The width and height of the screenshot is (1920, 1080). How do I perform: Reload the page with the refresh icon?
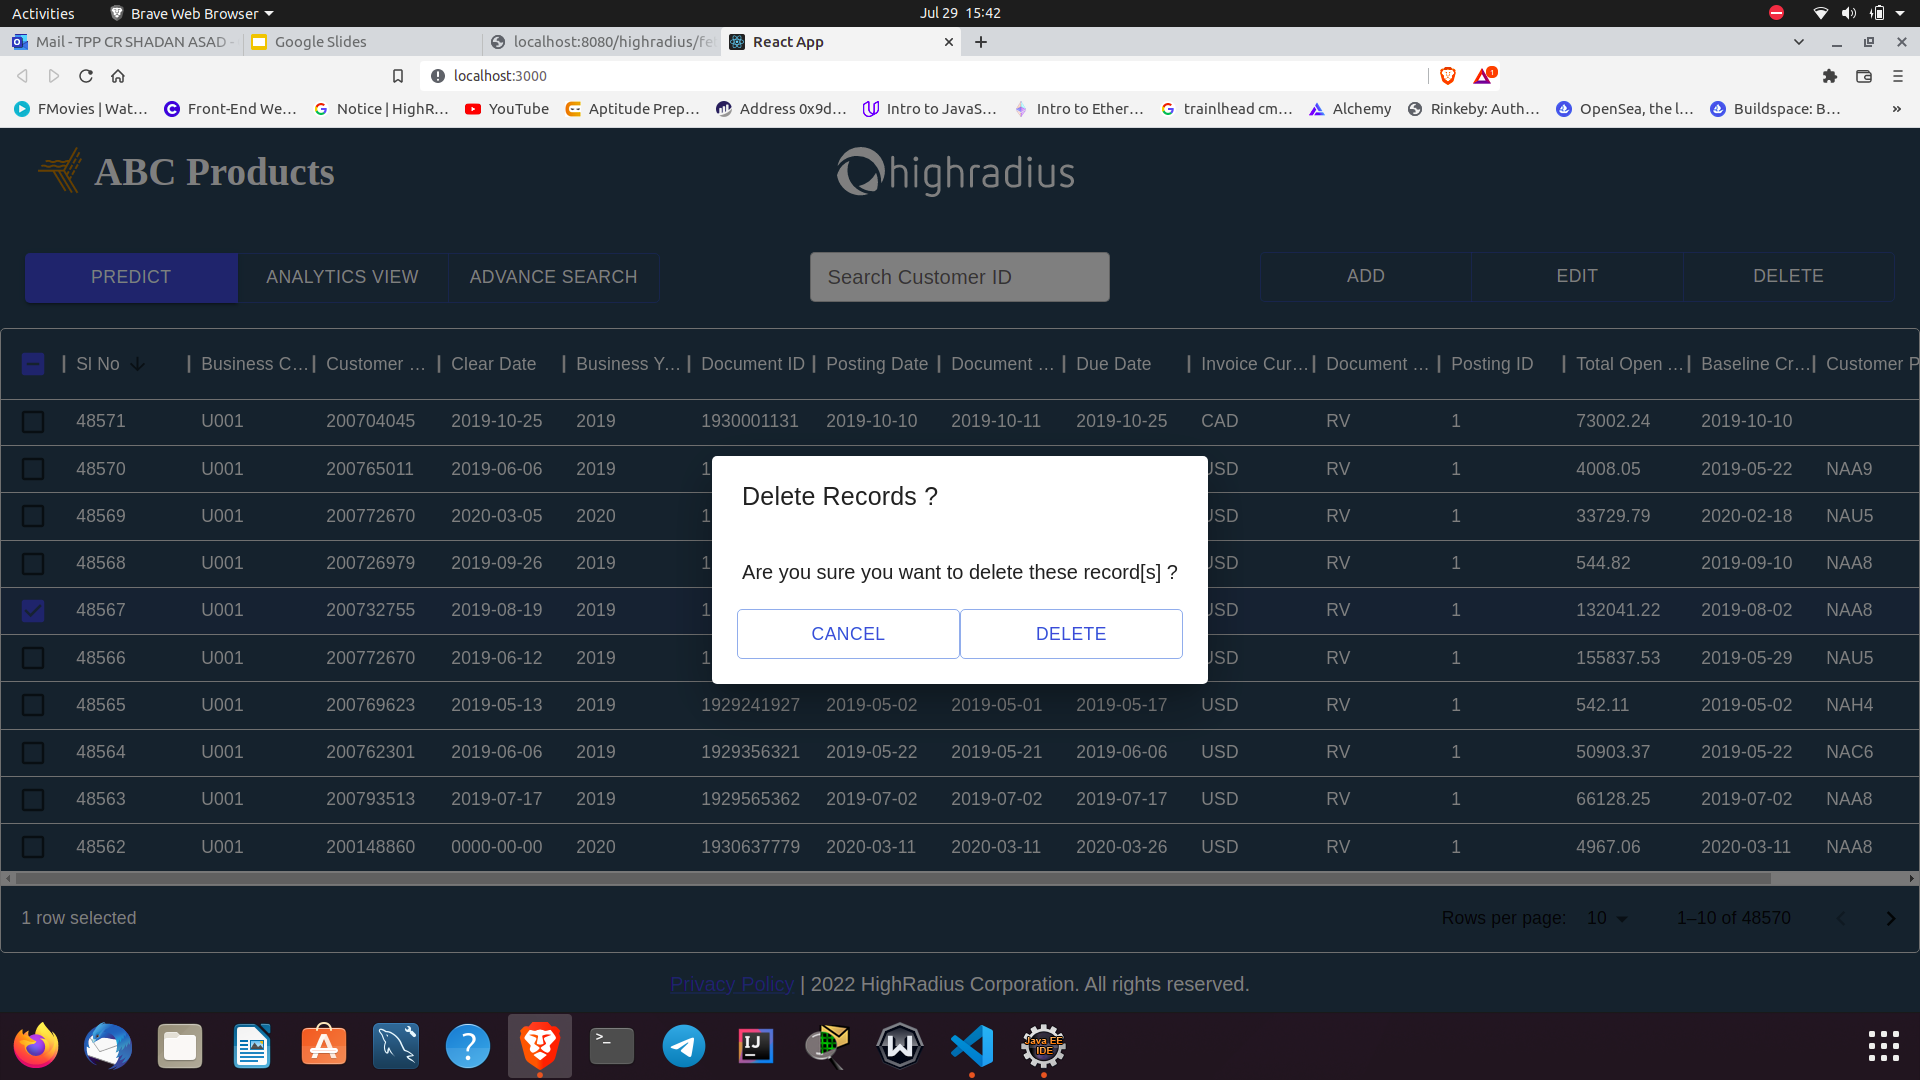point(86,76)
